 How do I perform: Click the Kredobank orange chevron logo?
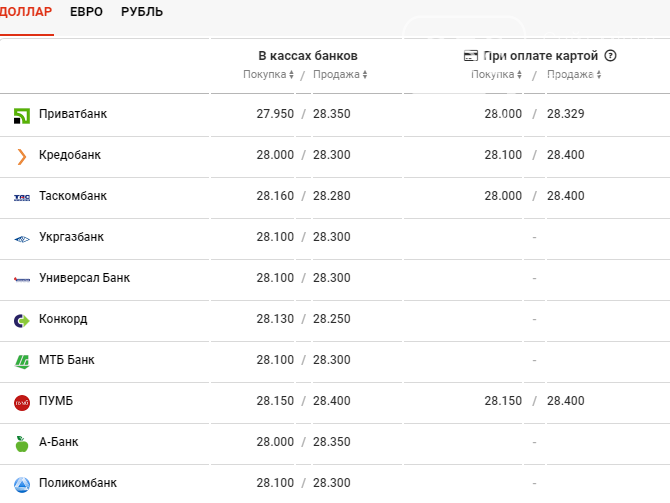[22, 156]
